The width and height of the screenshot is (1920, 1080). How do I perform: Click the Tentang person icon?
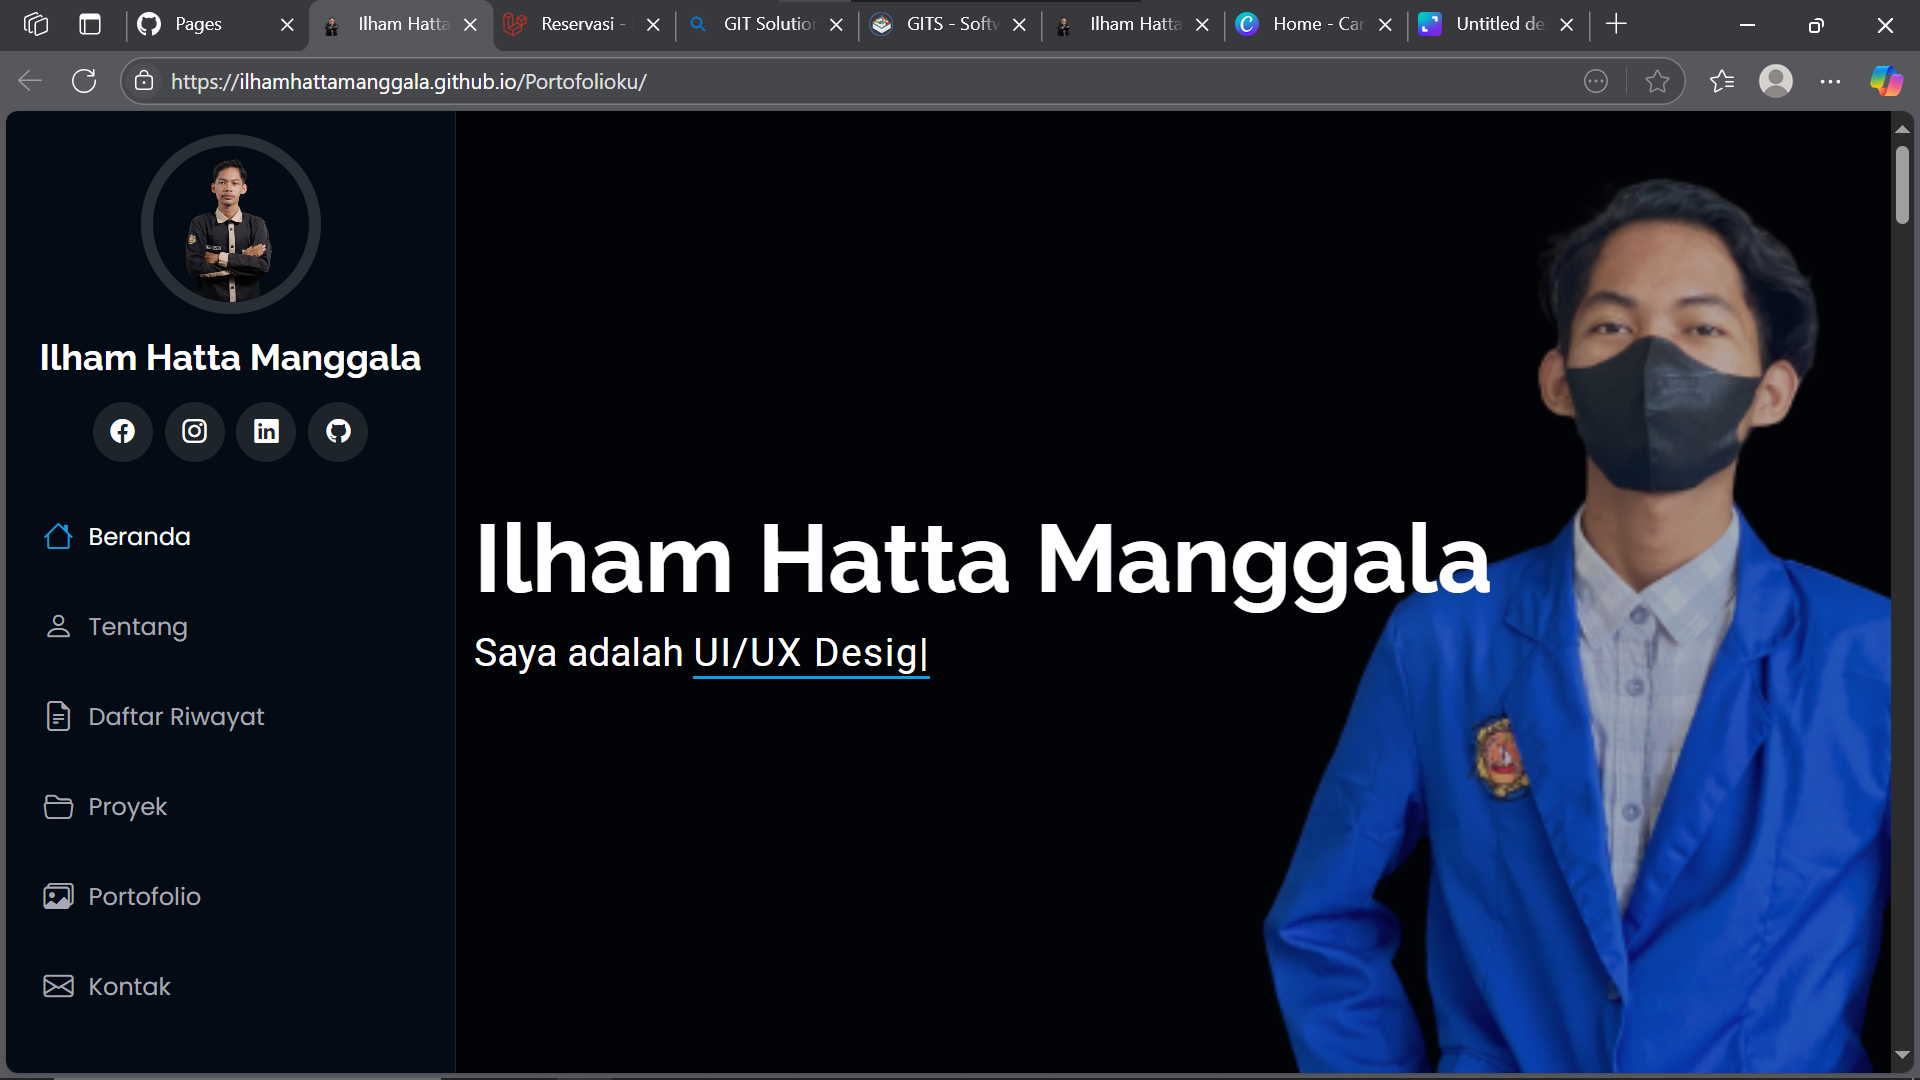[x=58, y=626]
